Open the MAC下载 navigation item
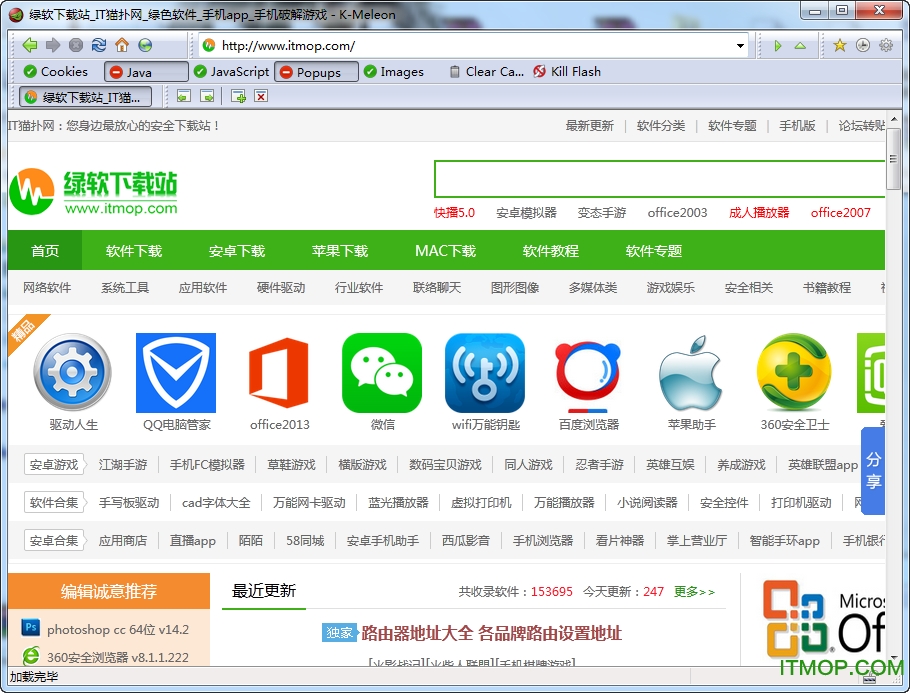910x693 pixels. click(x=445, y=251)
